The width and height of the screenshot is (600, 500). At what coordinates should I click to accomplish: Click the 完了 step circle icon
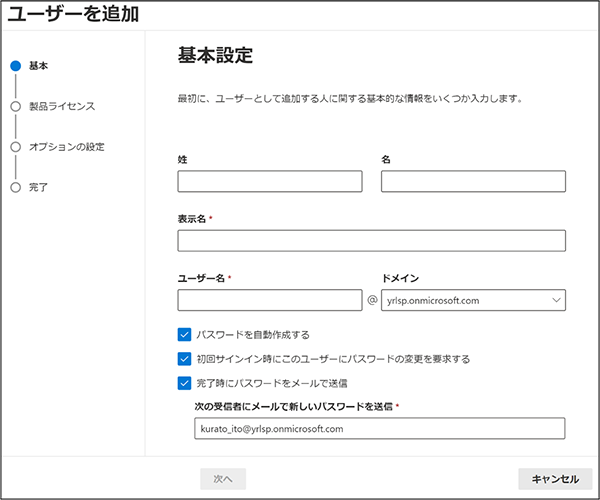16,187
